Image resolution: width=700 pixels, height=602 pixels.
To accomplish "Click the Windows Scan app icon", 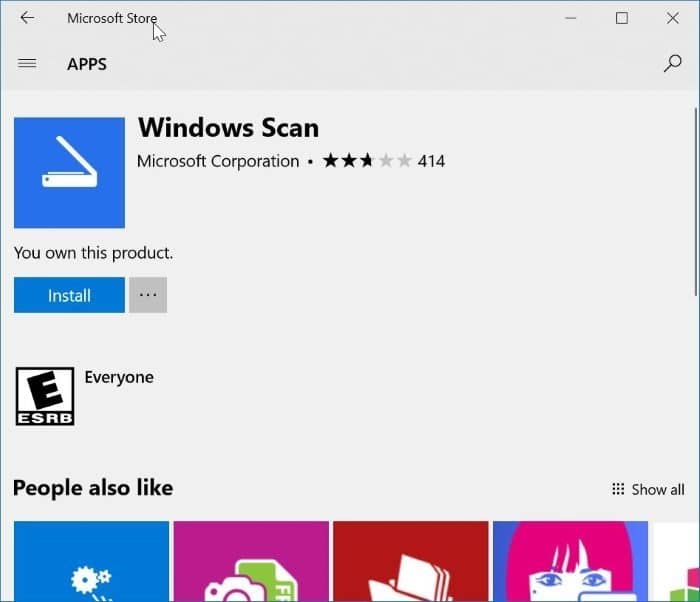I will 69,173.
